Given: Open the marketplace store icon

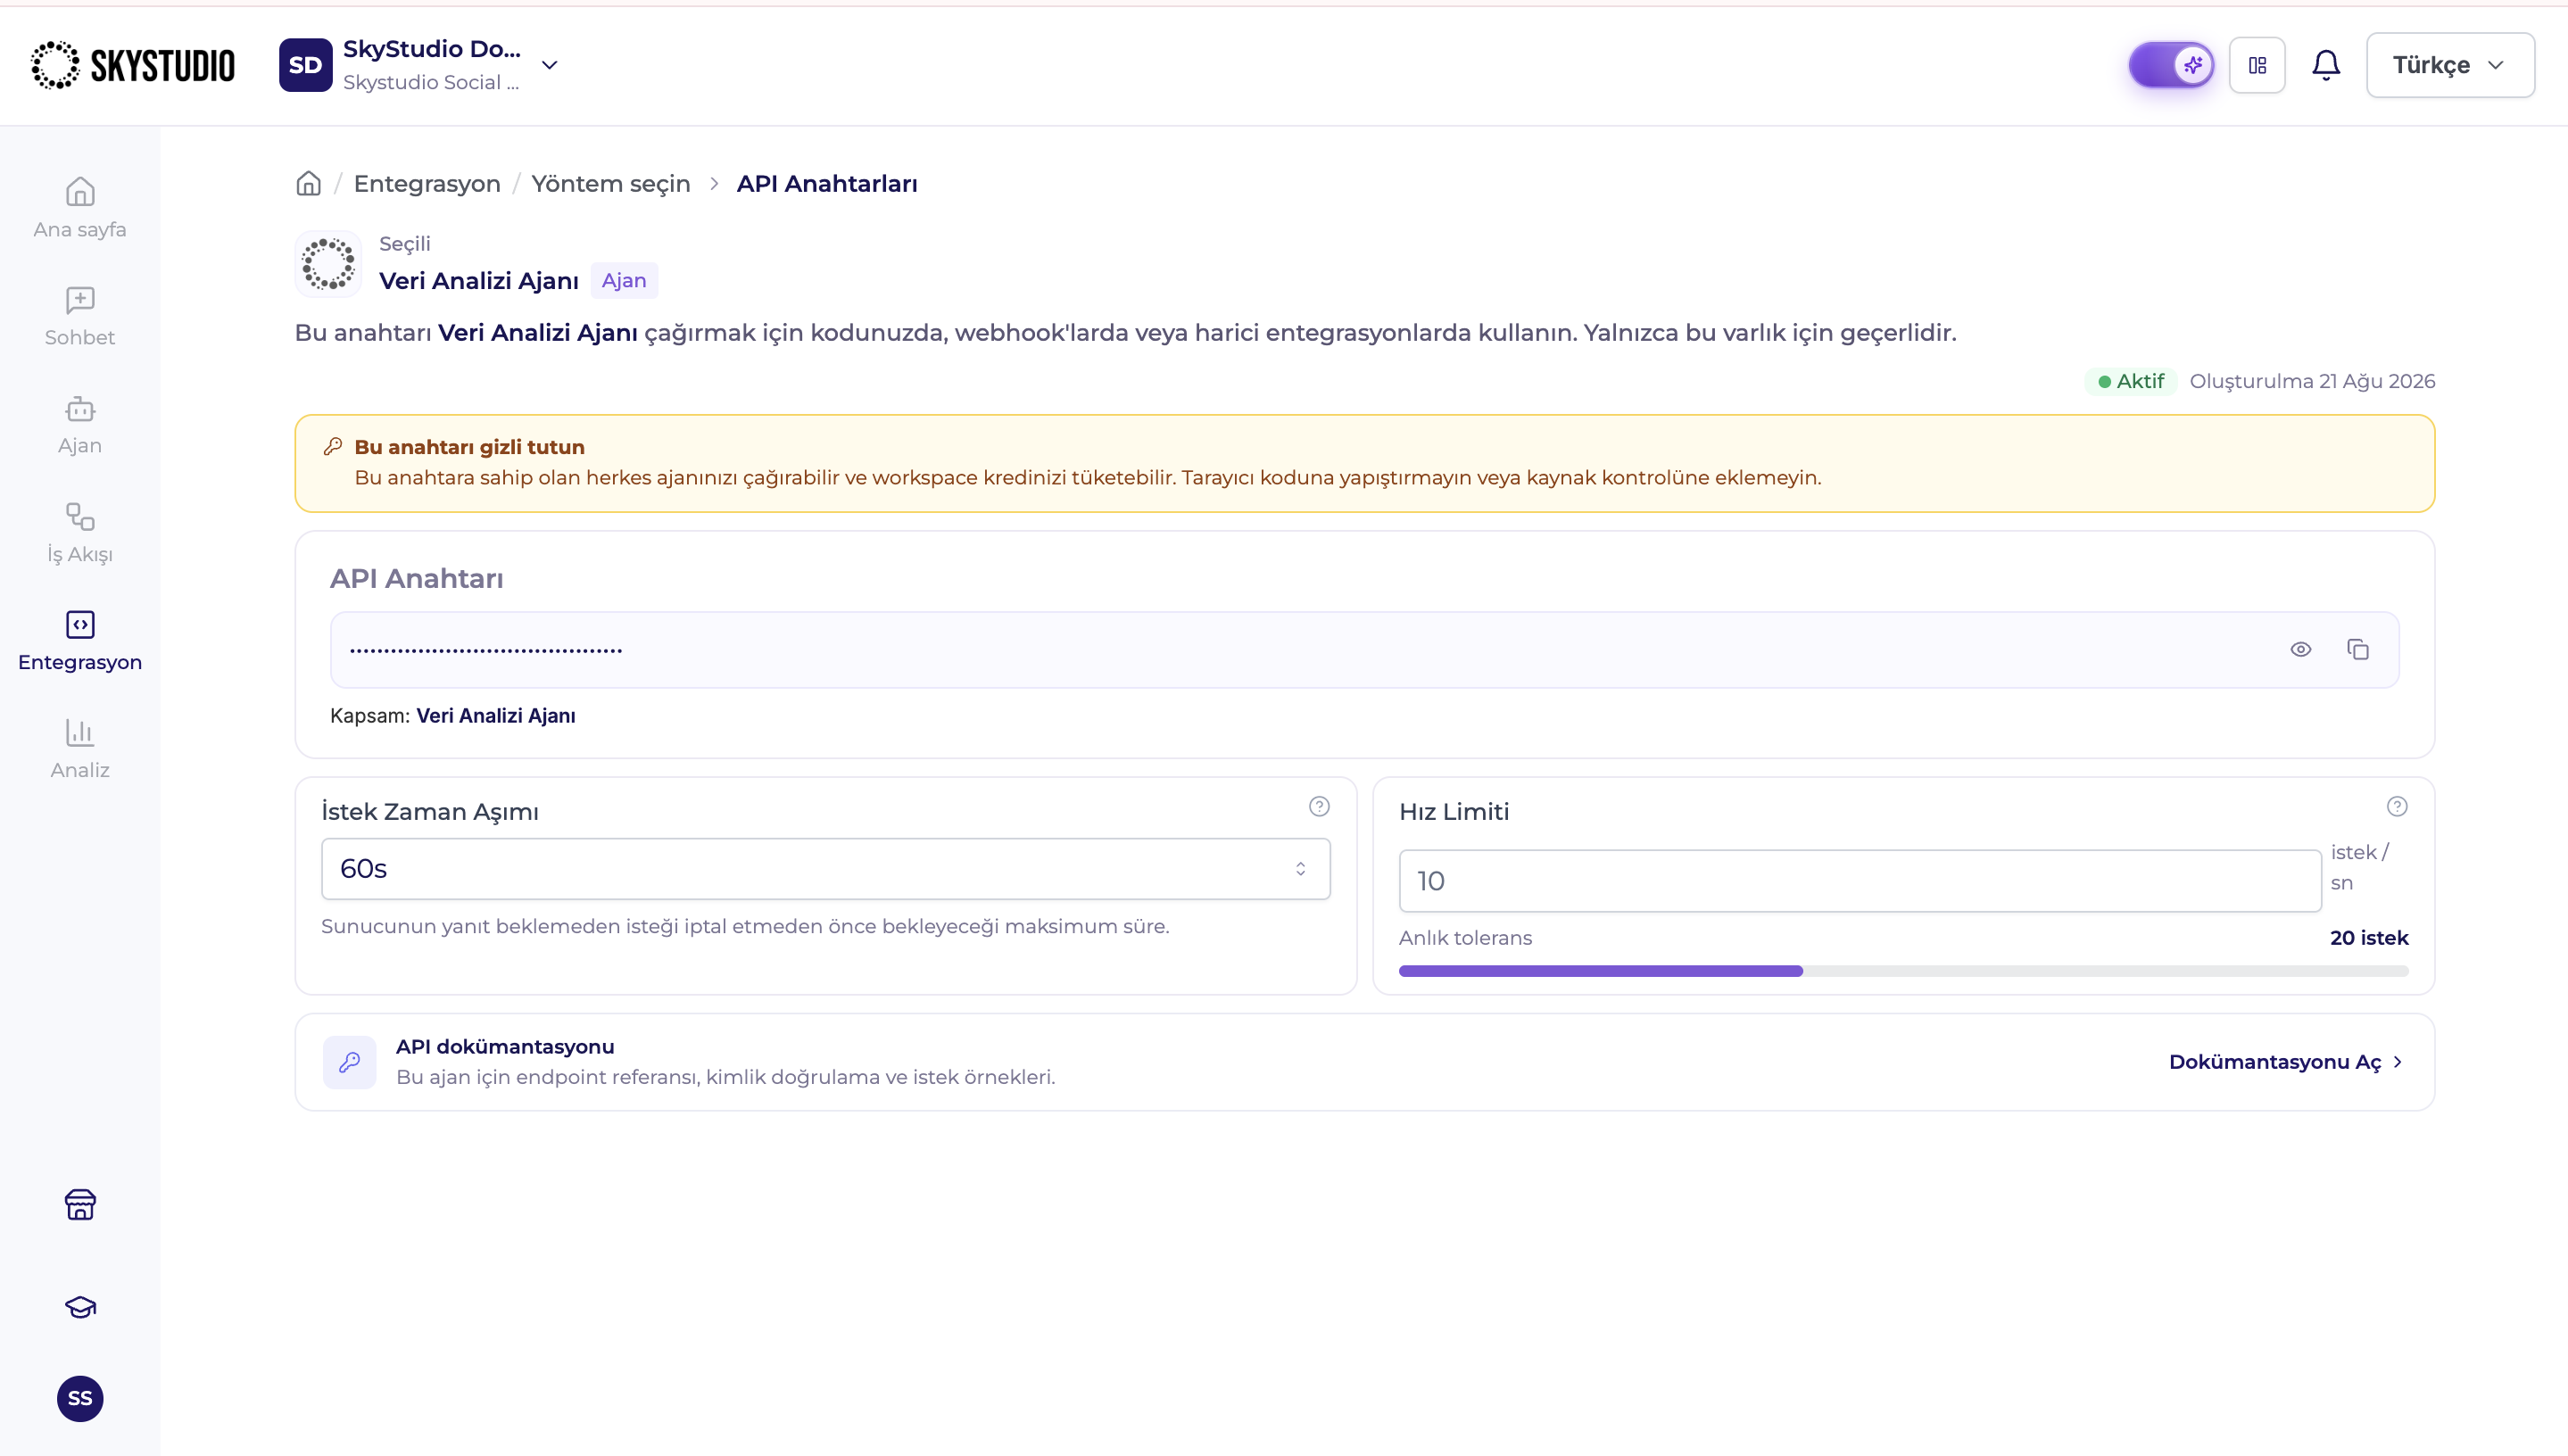Looking at the screenshot, I should click(x=80, y=1205).
